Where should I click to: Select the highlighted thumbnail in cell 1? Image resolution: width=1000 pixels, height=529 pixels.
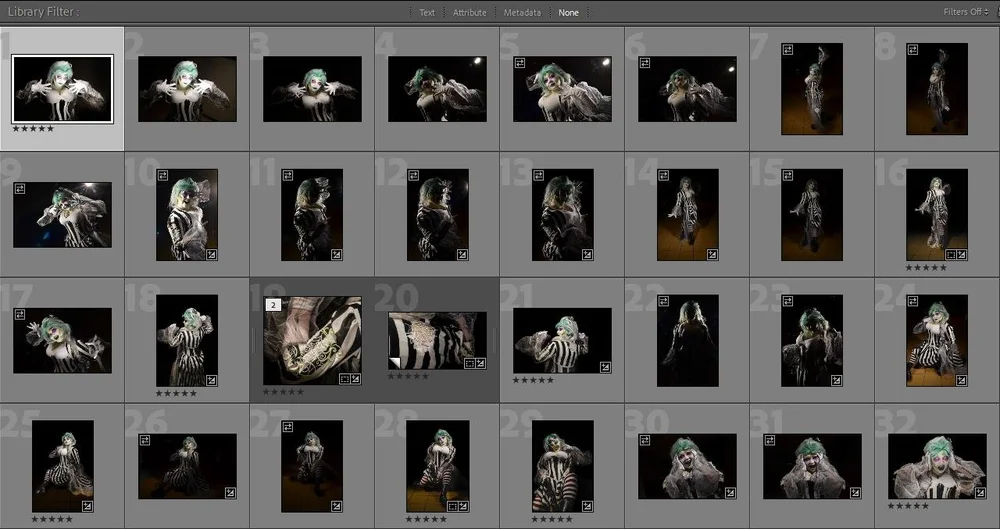pyautogui.click(x=62, y=89)
